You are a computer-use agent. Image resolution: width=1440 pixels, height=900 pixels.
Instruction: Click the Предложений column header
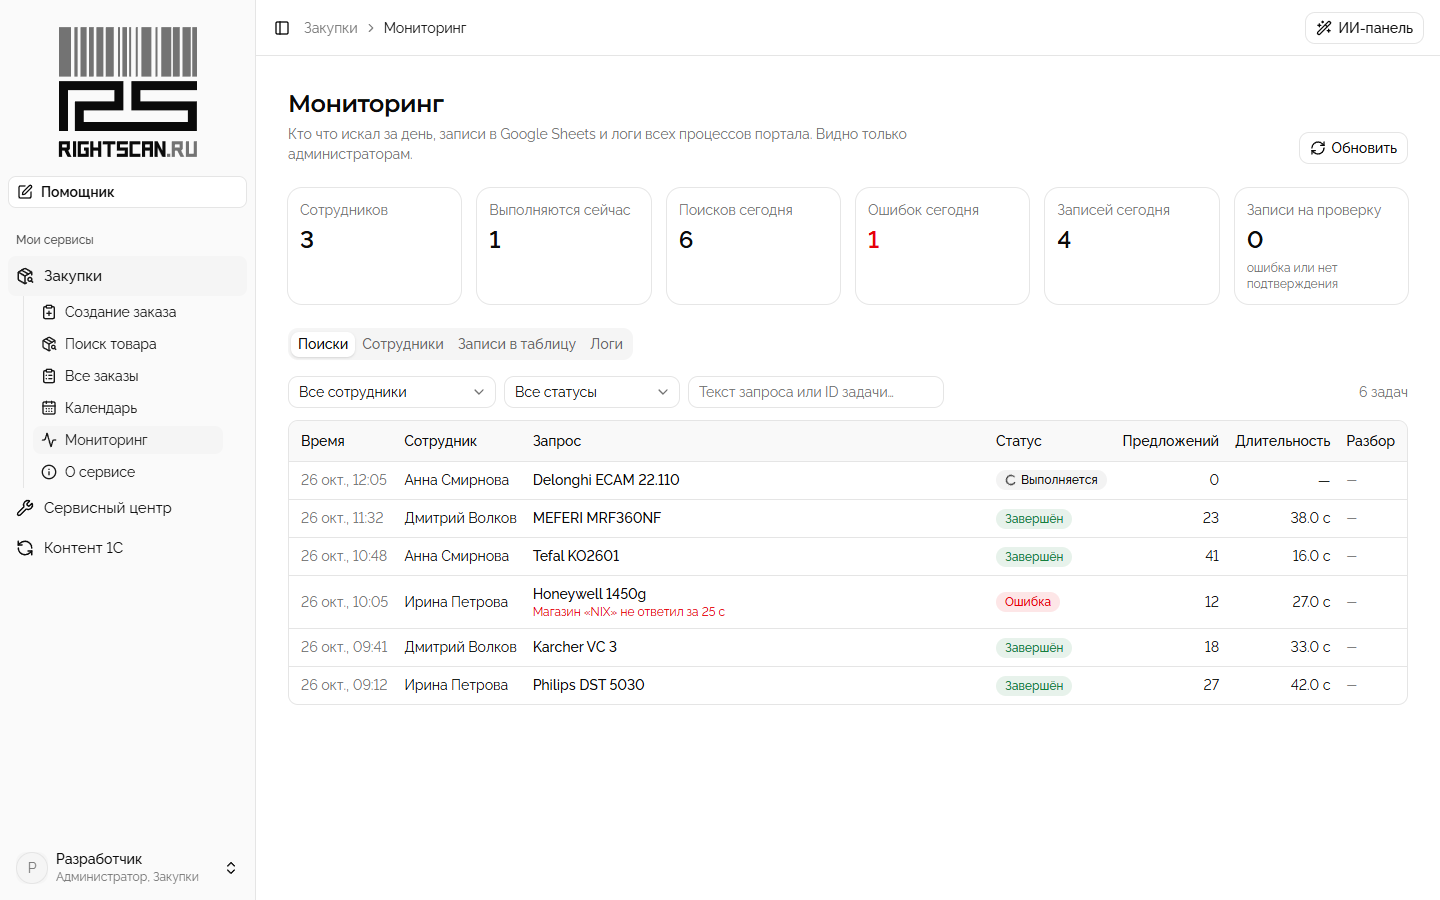point(1171,441)
